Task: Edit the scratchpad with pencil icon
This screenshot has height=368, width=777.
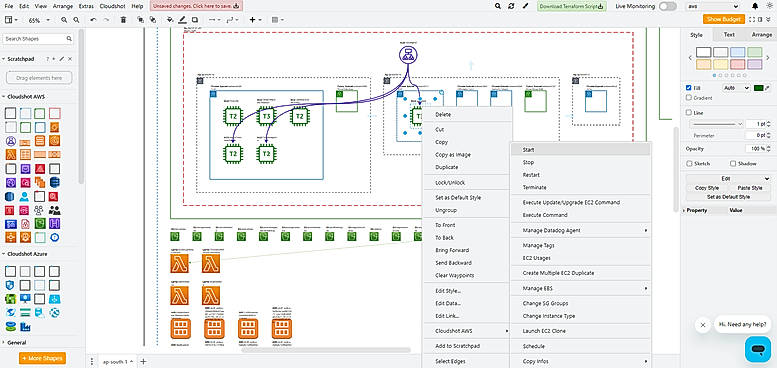Action: [x=62, y=59]
